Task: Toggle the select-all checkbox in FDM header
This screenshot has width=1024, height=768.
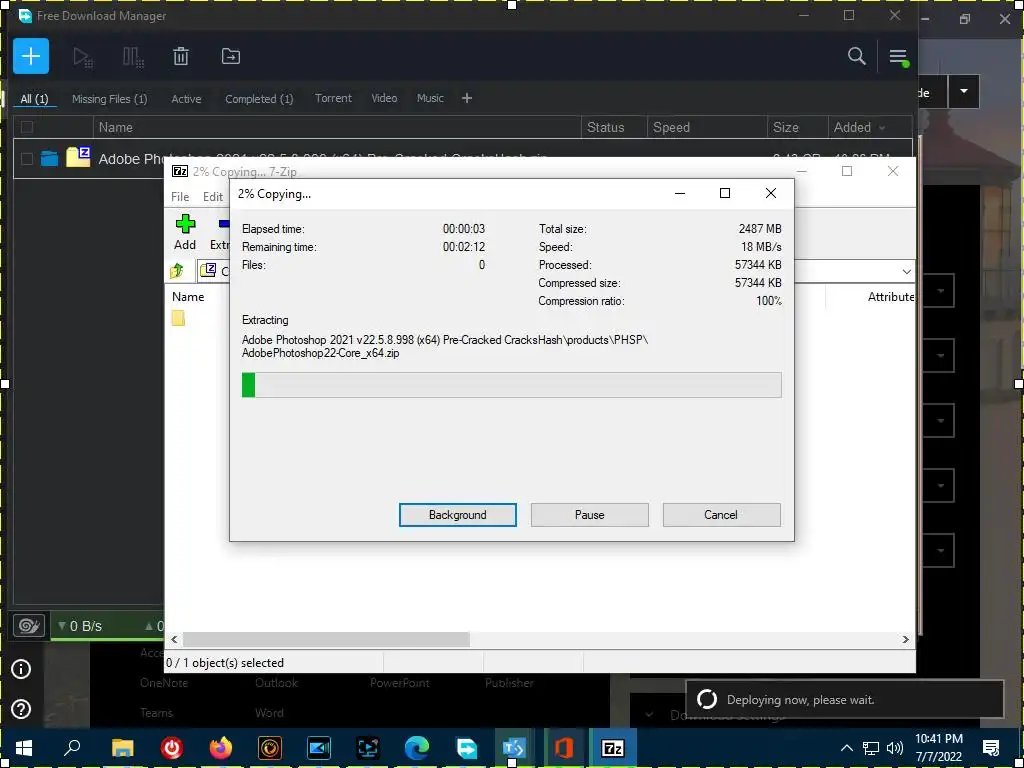Action: point(27,127)
